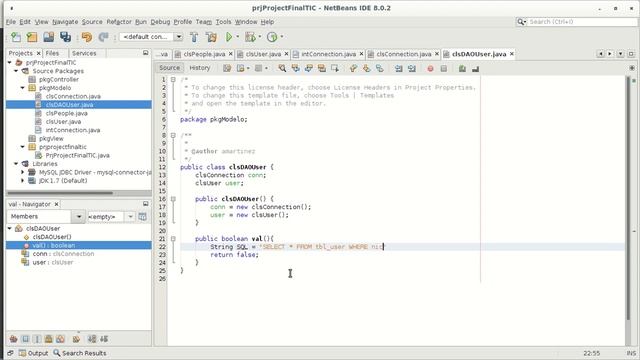The image size is (640, 360).
Task: Toggle Show Inherited Members in Navigator
Action: pyautogui.click(x=13, y=339)
